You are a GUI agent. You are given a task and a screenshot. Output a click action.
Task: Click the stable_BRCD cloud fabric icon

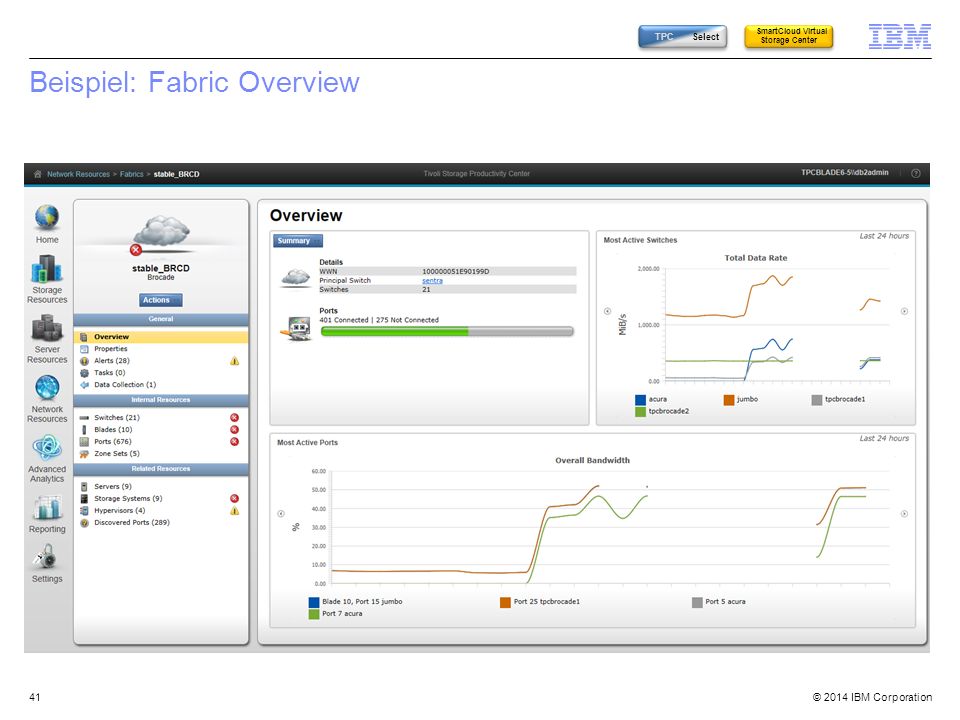tap(162, 232)
